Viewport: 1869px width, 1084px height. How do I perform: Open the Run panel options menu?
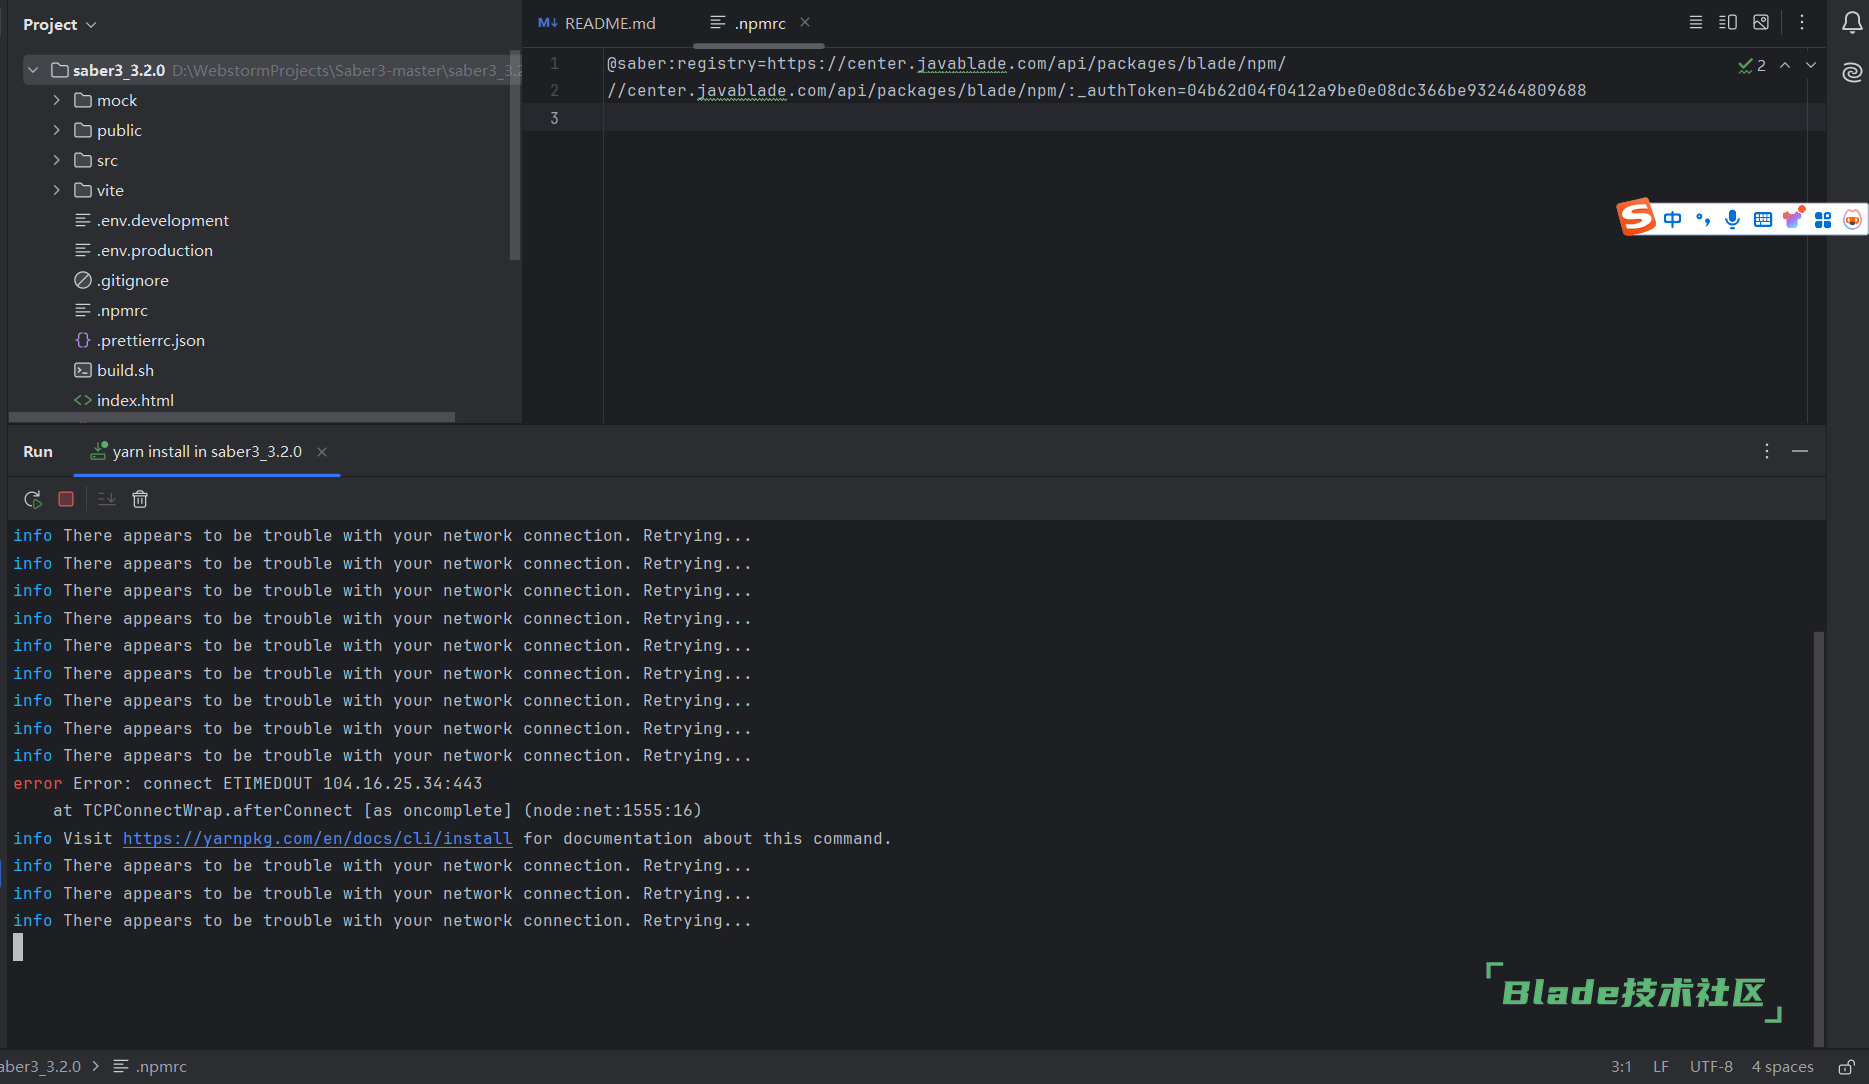point(1767,452)
